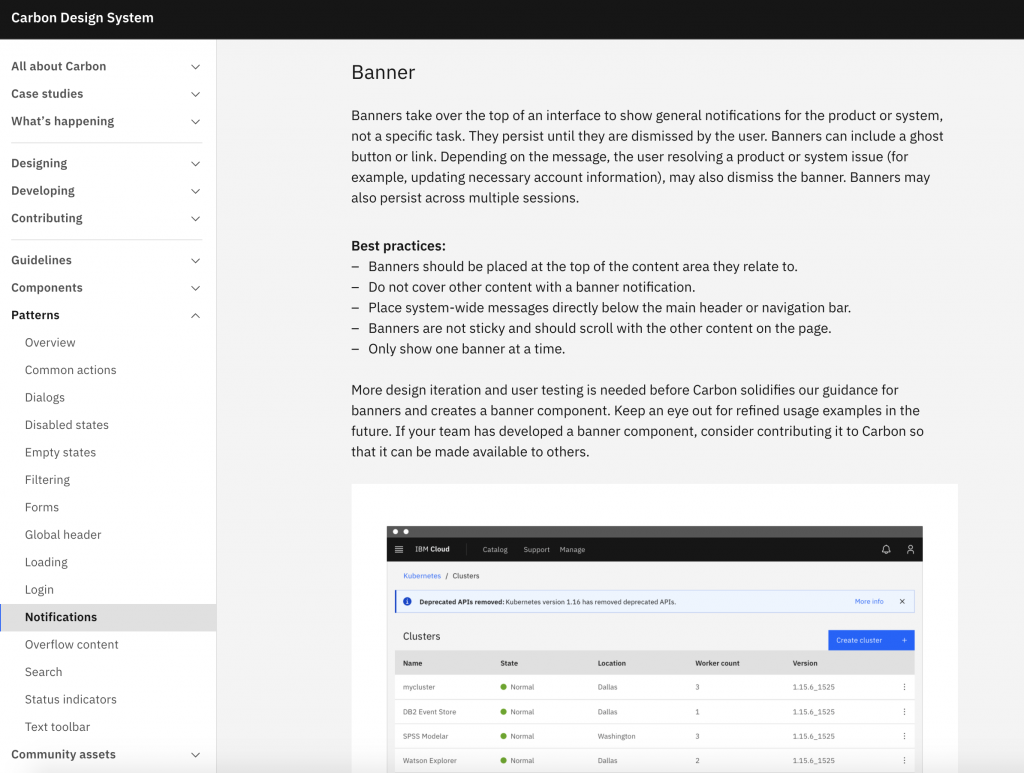1024x773 pixels.
Task: Expand the Components section
Action: (x=106, y=287)
